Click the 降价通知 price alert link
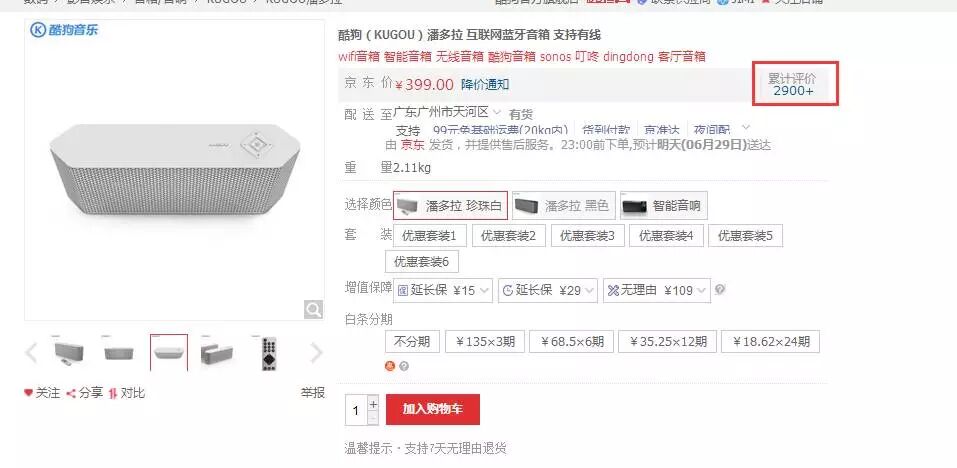The height and width of the screenshot is (468, 957). (485, 84)
